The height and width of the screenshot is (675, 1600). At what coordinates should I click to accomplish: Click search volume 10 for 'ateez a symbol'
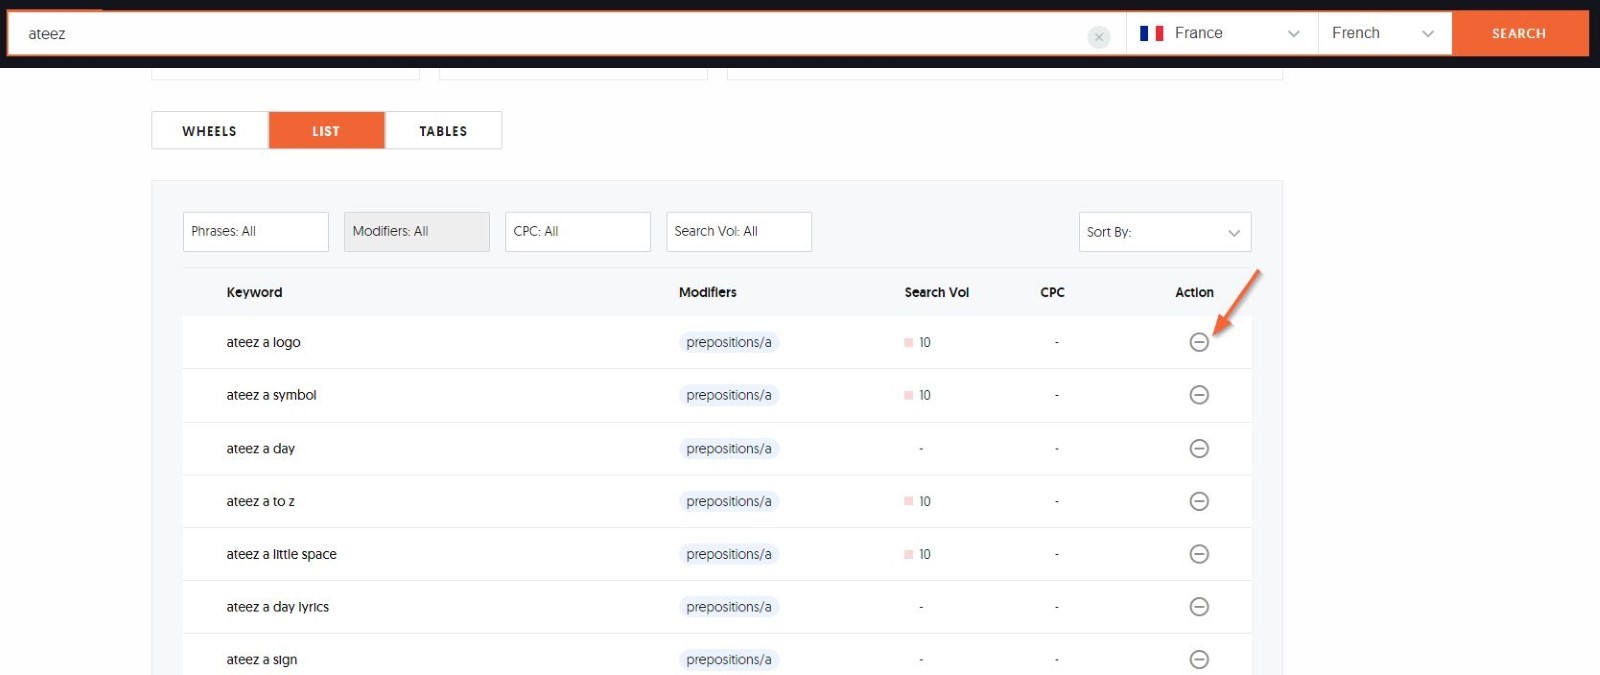[924, 395]
